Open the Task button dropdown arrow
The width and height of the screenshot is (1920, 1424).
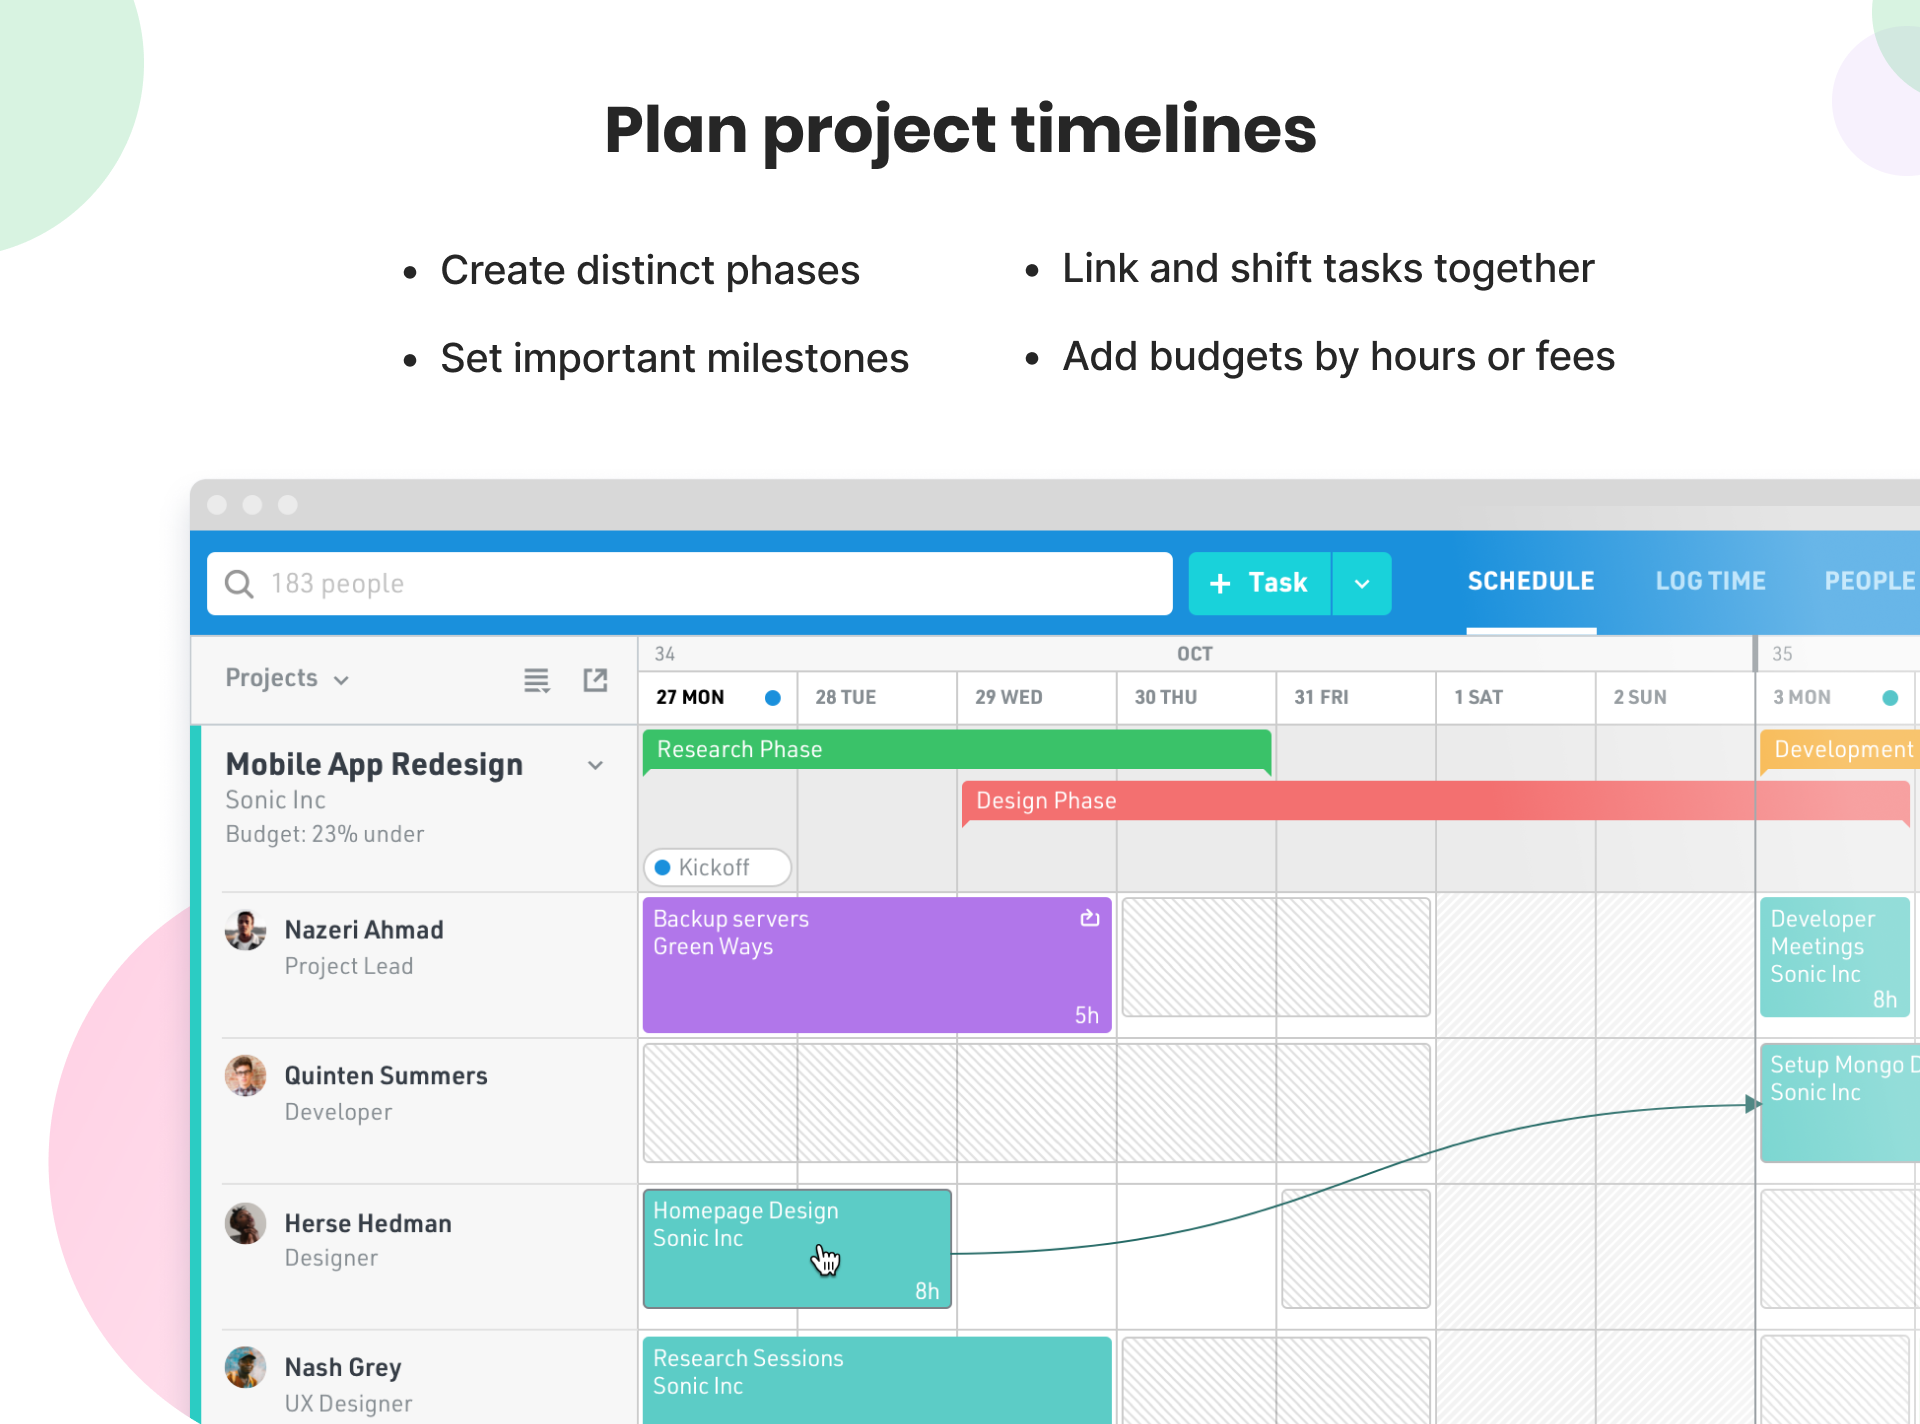click(x=1362, y=583)
